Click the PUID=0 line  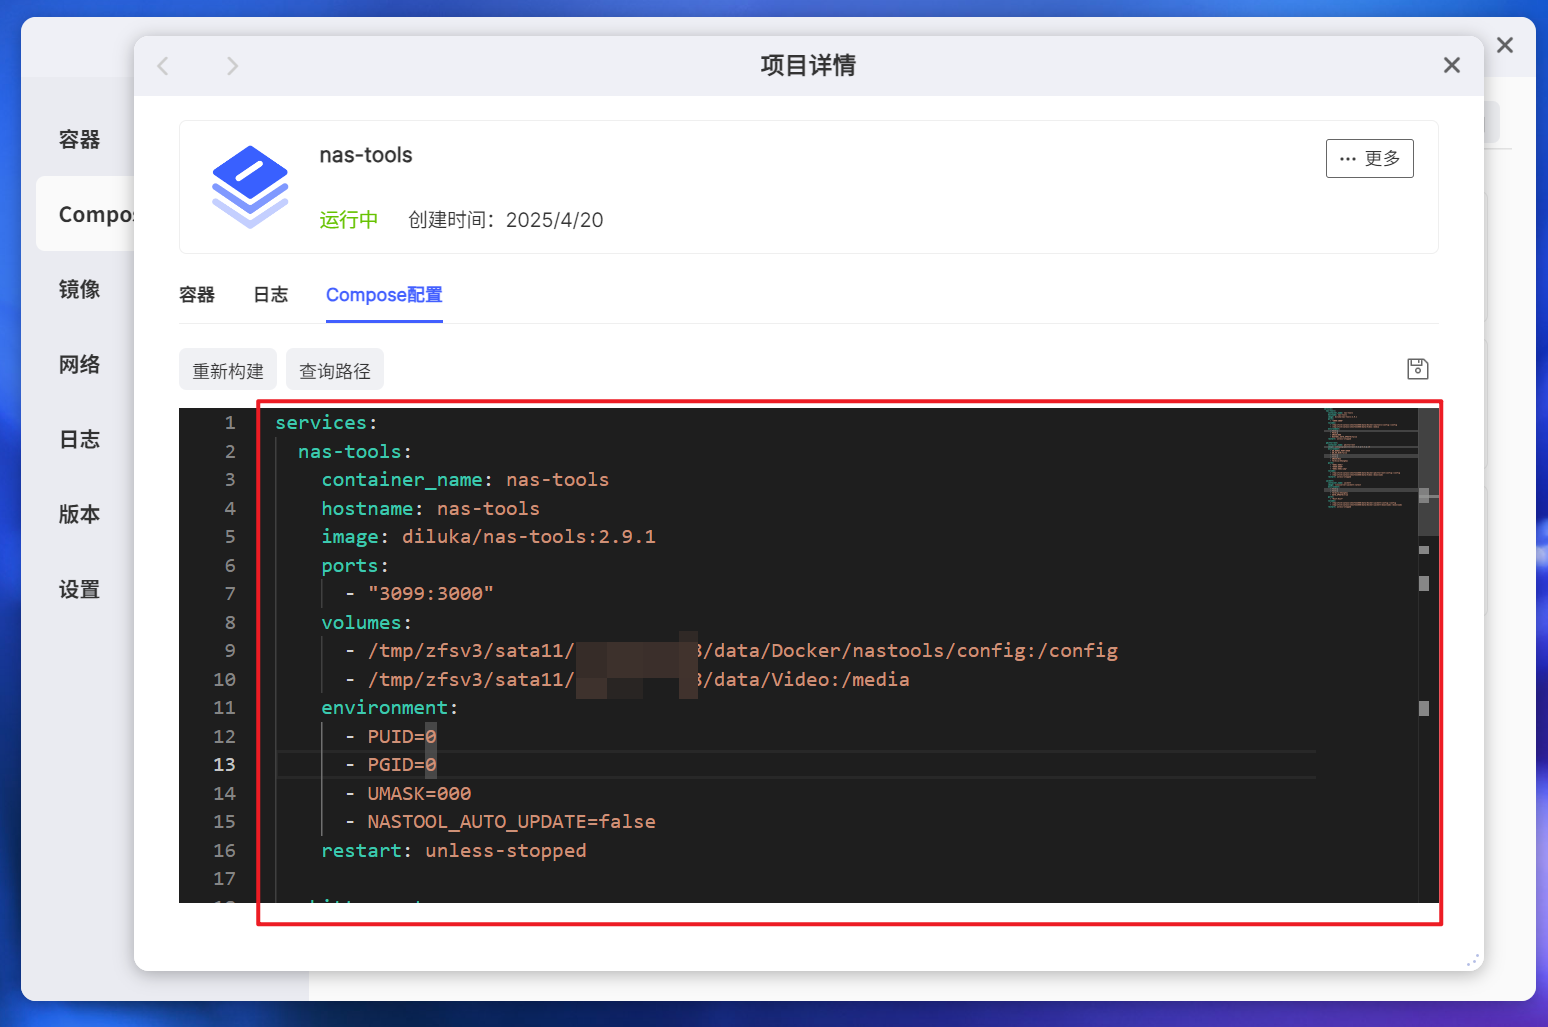coord(391,736)
